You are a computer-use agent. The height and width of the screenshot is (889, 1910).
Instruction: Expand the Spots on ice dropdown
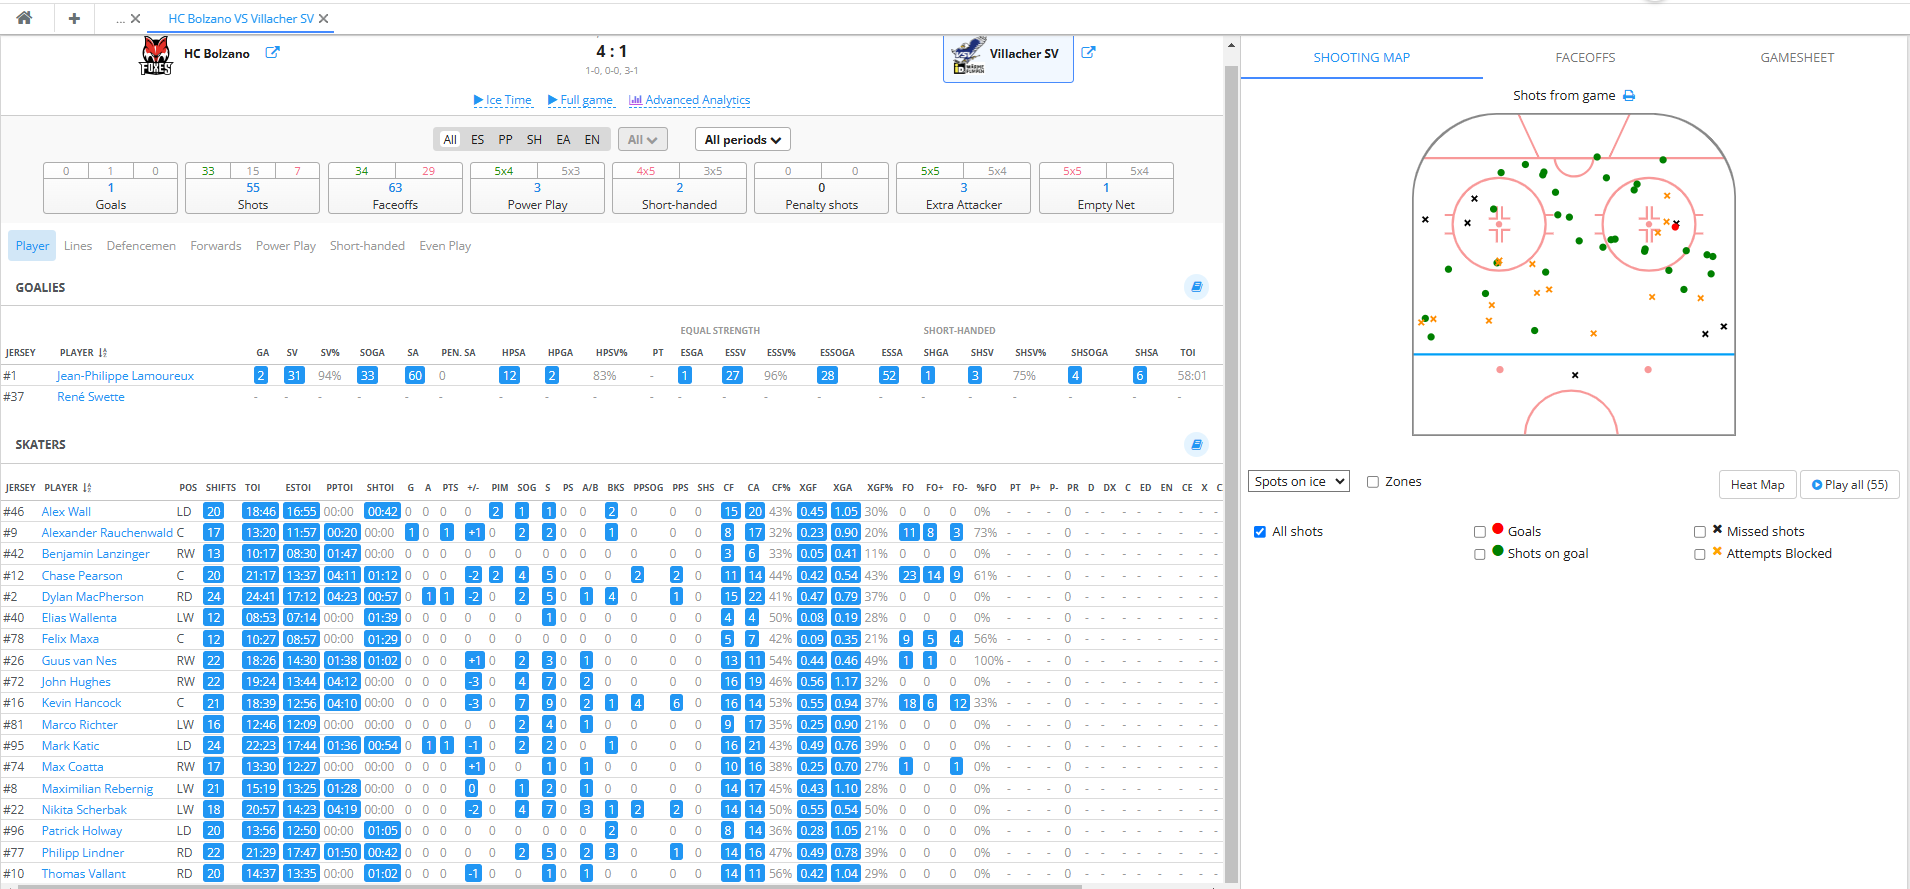1298,482
